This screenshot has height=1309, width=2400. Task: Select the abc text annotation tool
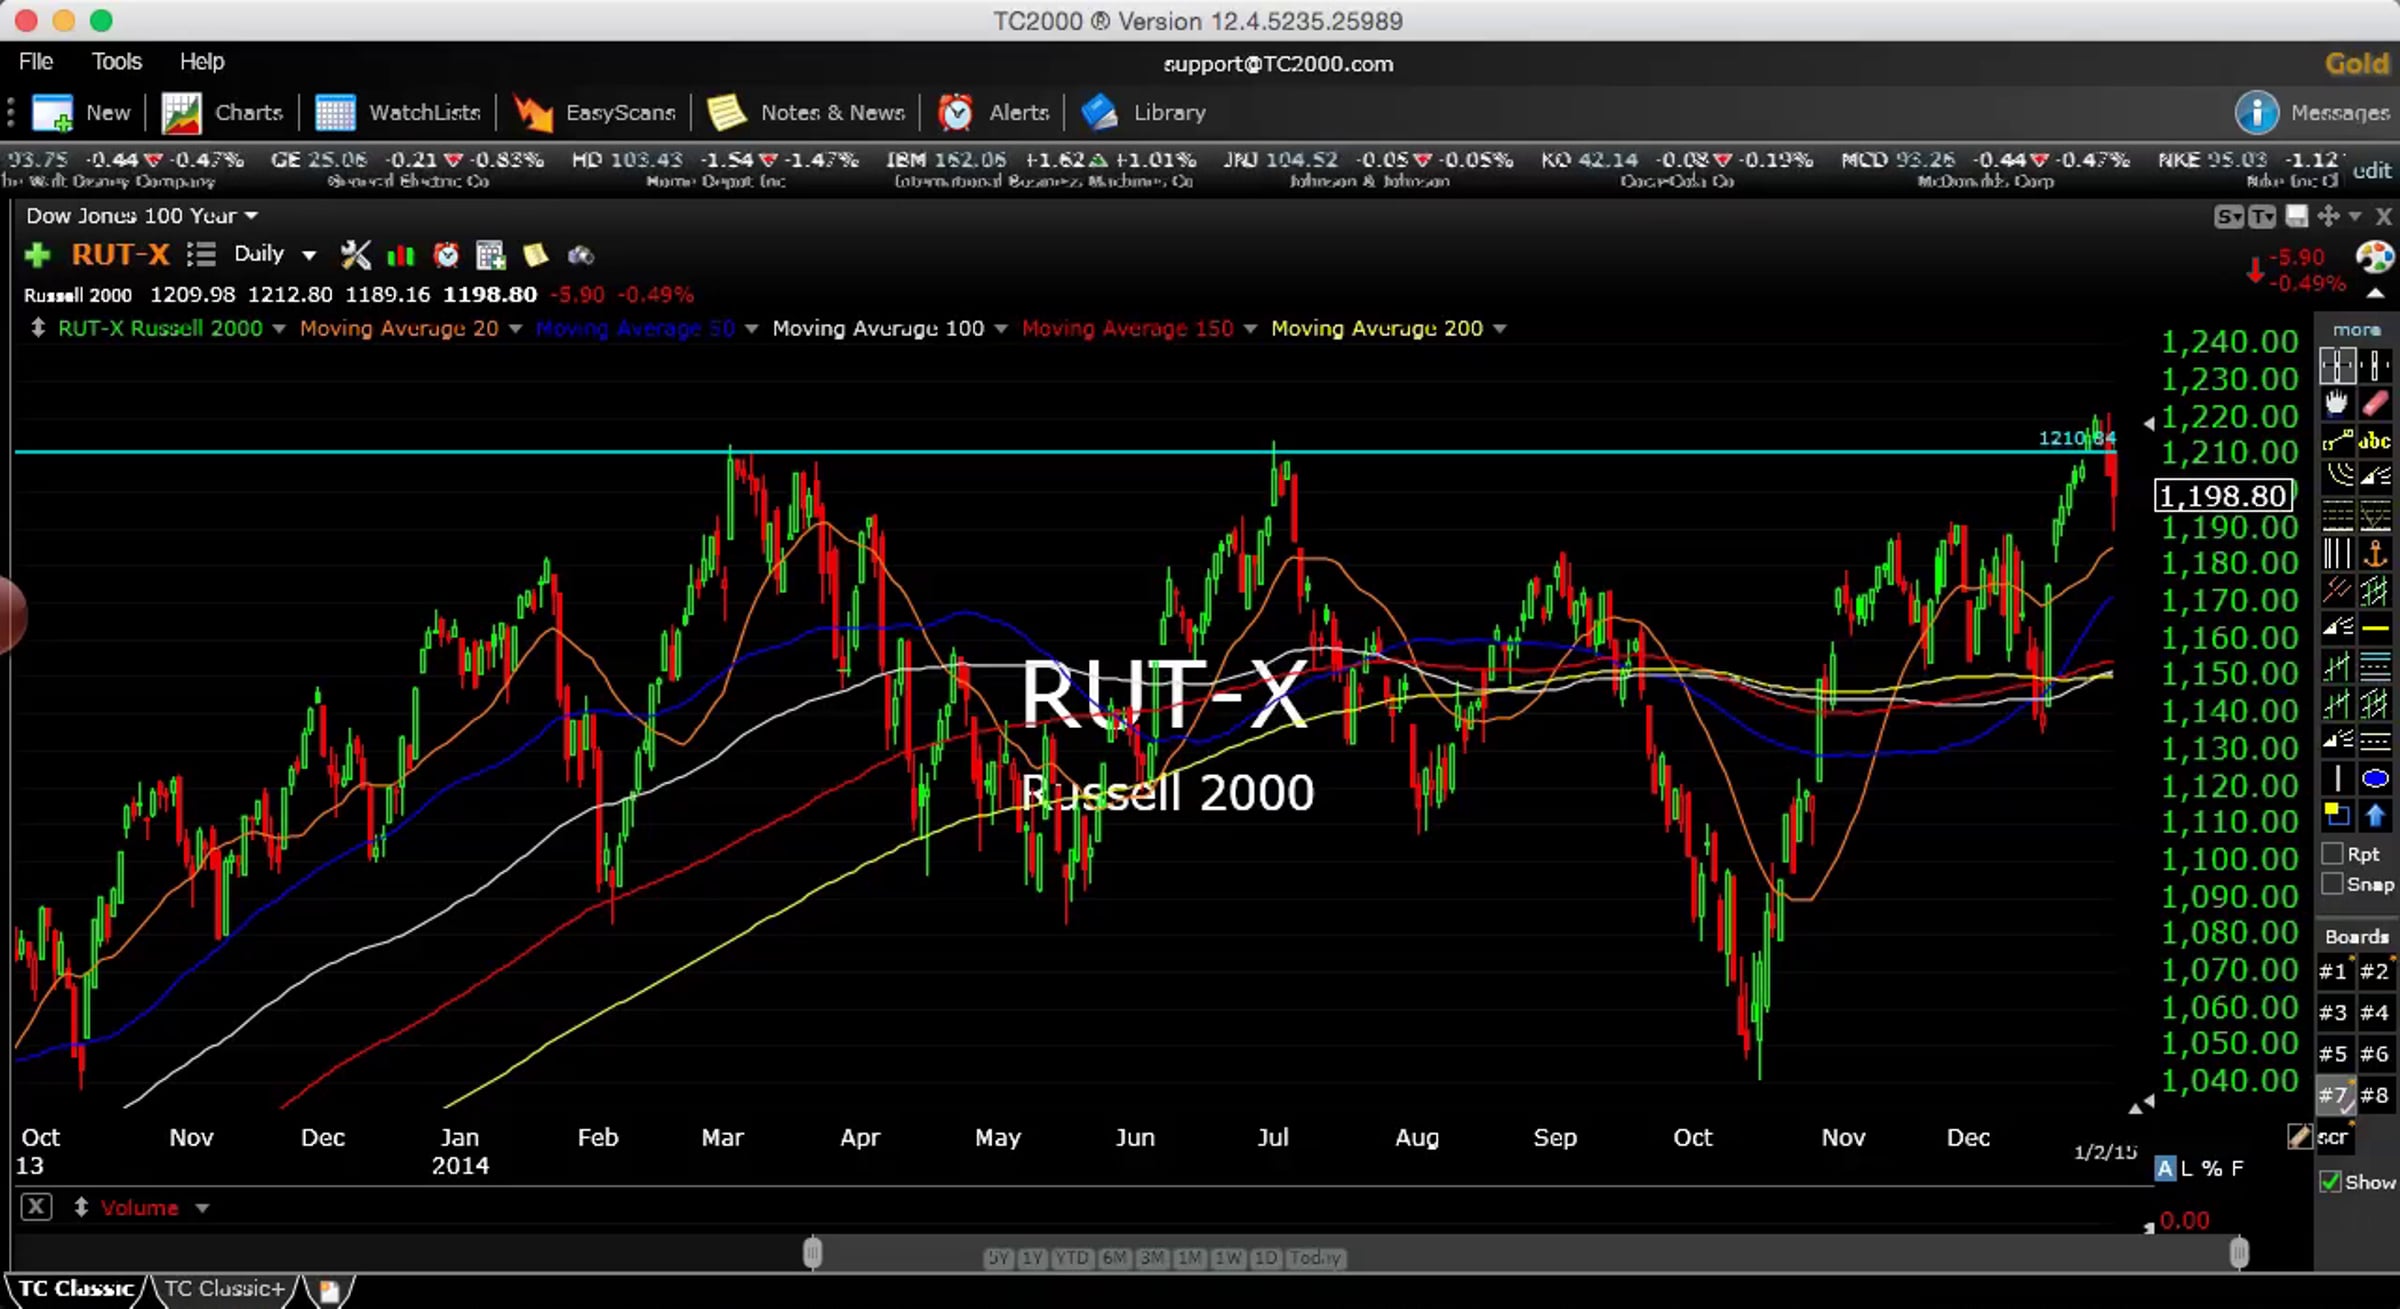tap(2375, 440)
